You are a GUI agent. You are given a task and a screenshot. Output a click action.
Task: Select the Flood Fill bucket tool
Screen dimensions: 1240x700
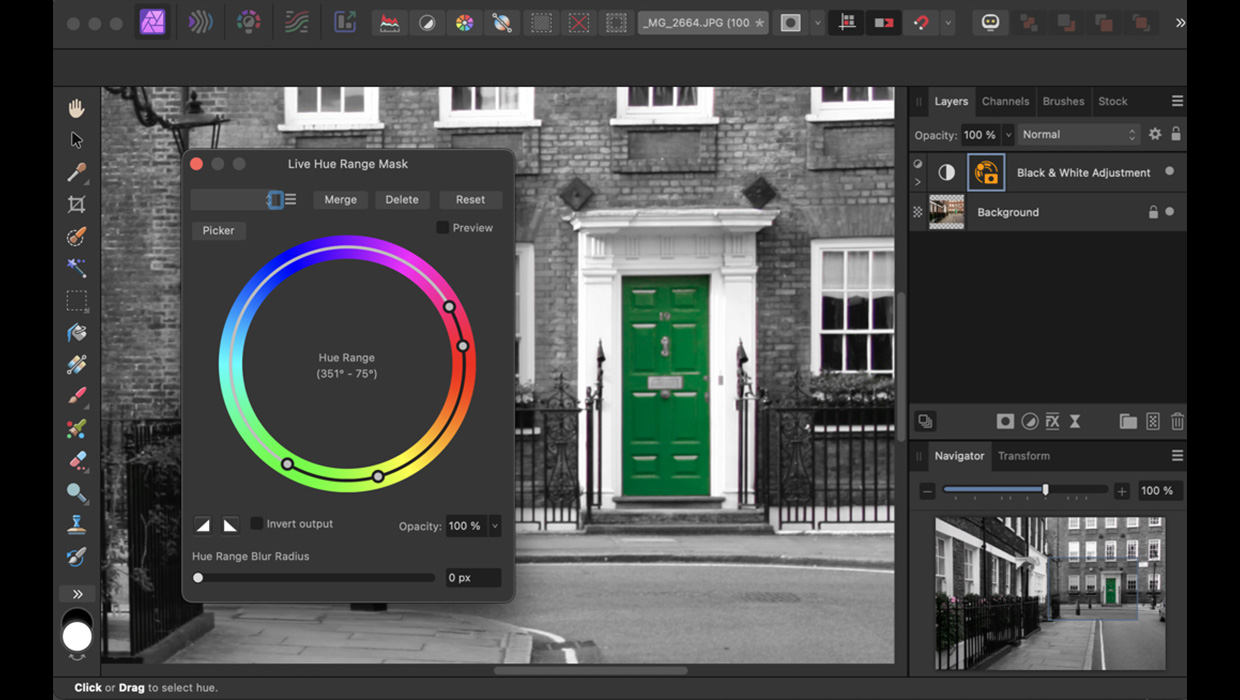pos(76,332)
